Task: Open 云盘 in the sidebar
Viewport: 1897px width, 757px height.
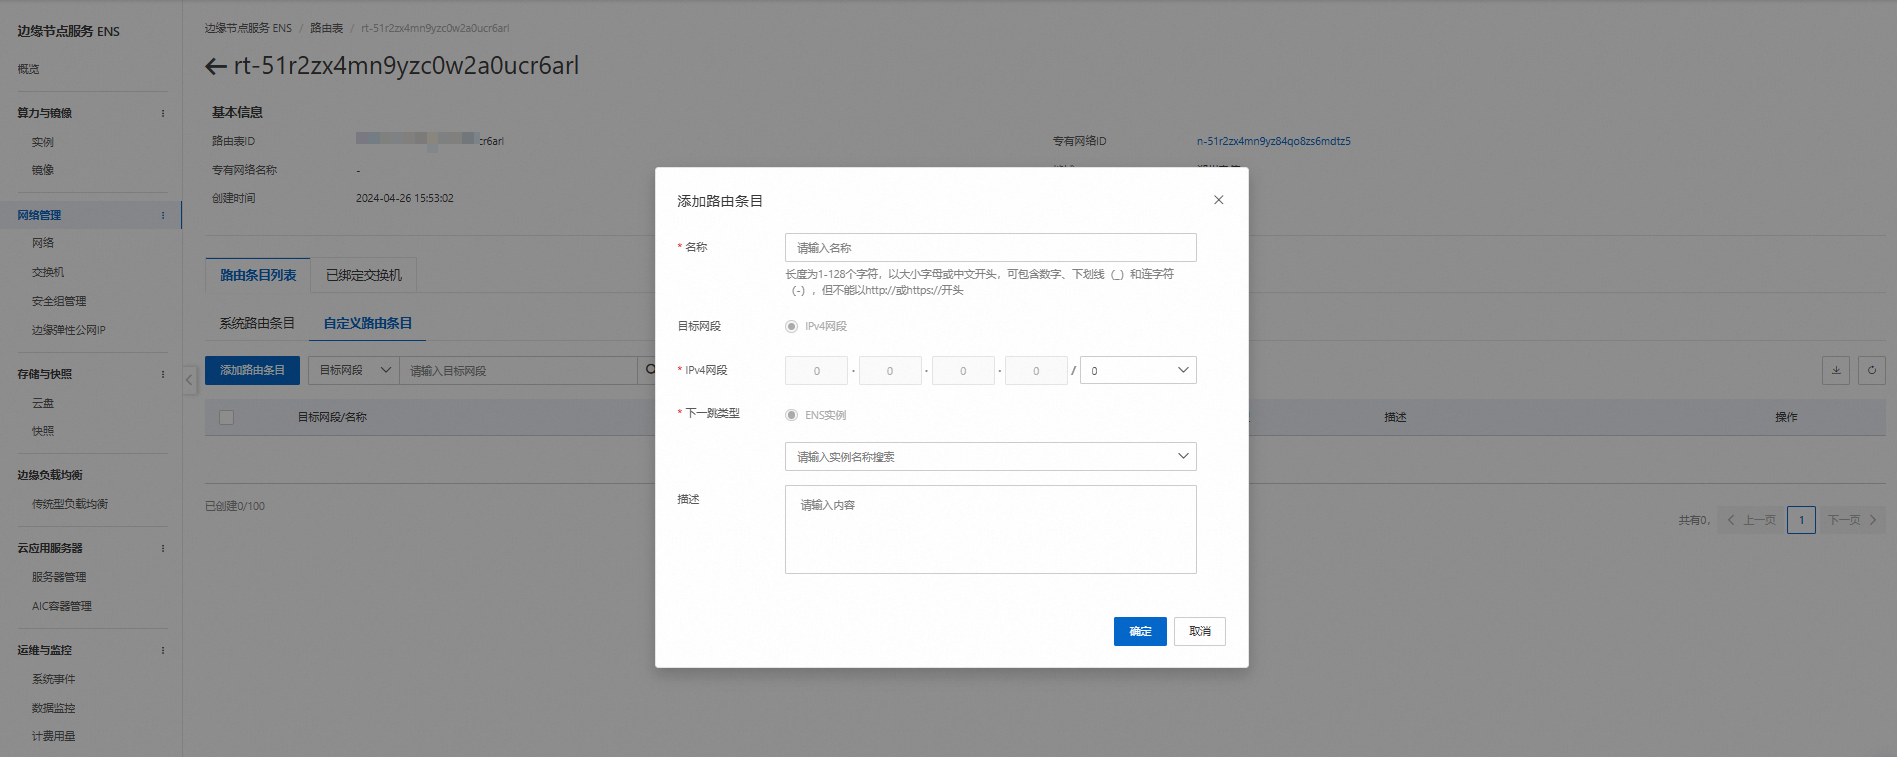Action: point(43,403)
